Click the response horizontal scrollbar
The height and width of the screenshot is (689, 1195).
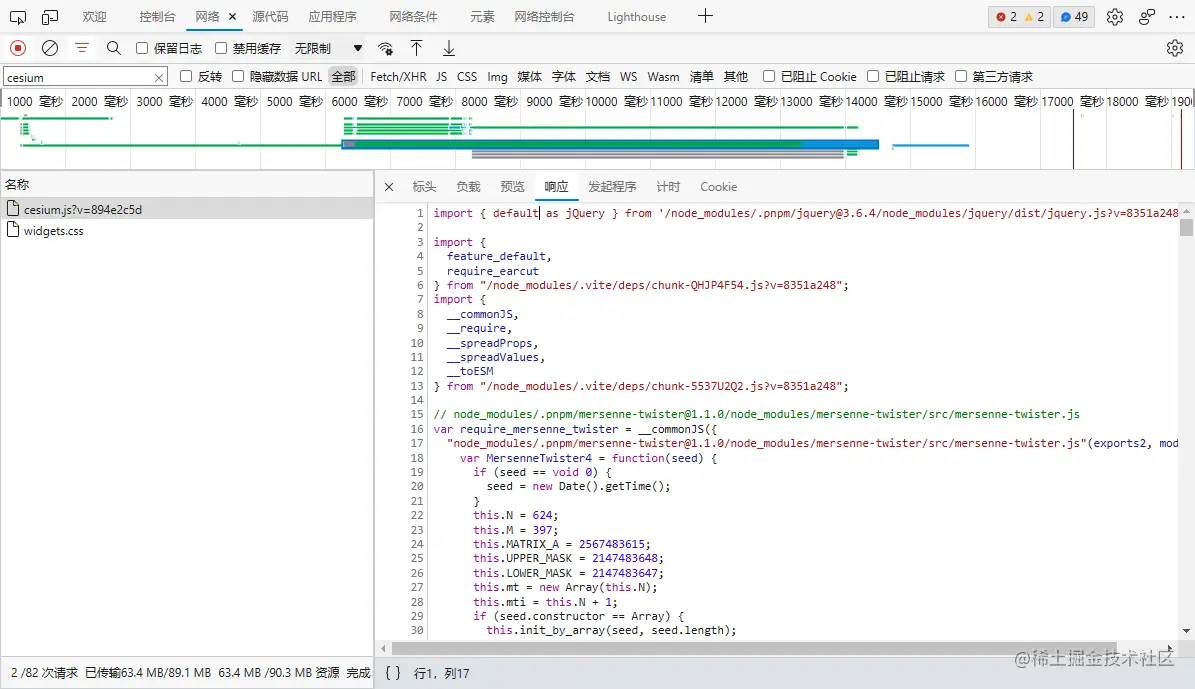point(754,649)
